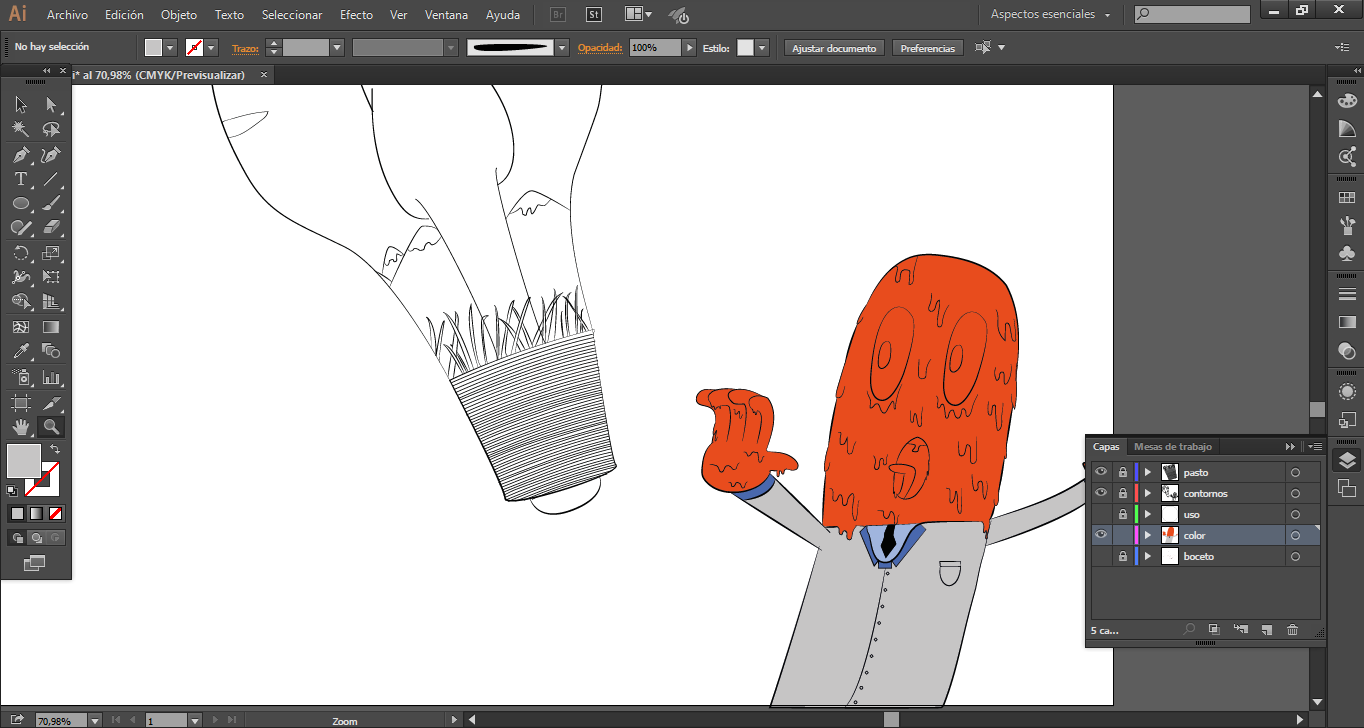1364x728 pixels.
Task: Delete selected layer with trash icon
Action: (1292, 630)
